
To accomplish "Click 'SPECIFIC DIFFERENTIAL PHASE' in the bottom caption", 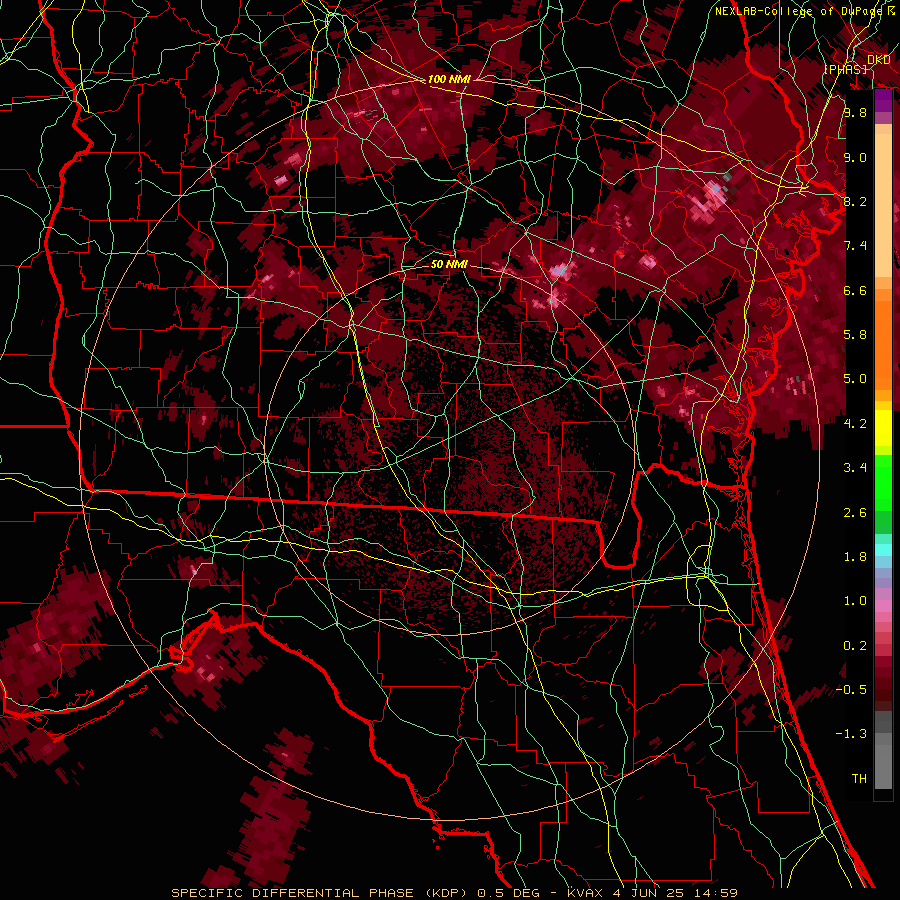I will coord(292,893).
